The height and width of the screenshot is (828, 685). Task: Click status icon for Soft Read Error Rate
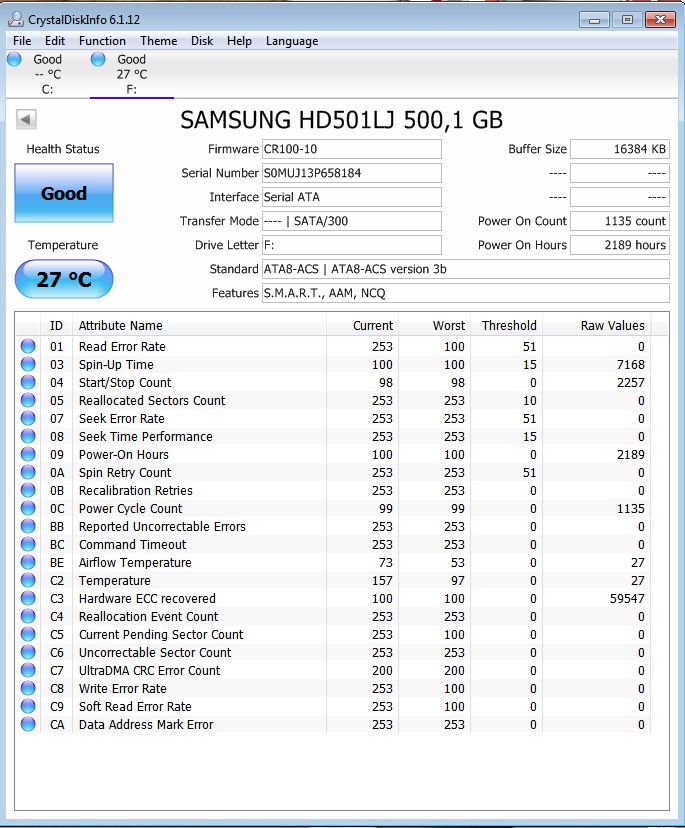pyautogui.click(x=28, y=706)
